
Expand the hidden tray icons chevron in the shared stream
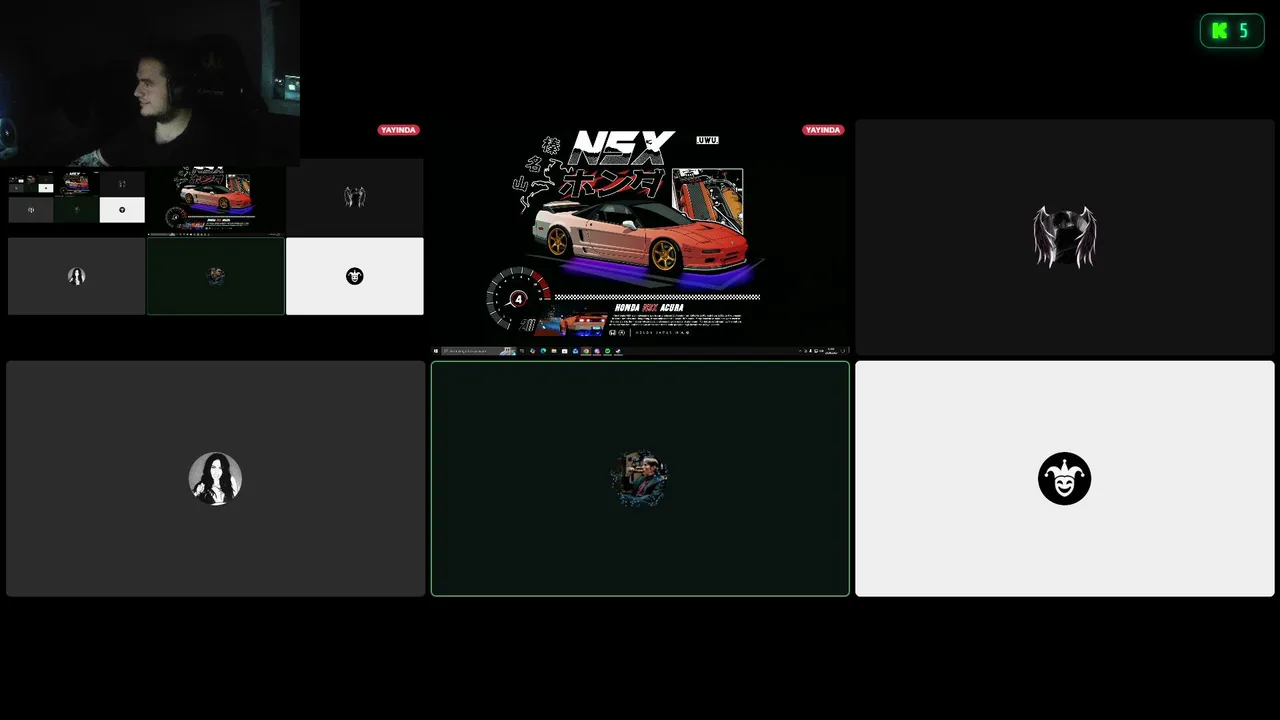pyautogui.click(x=801, y=351)
